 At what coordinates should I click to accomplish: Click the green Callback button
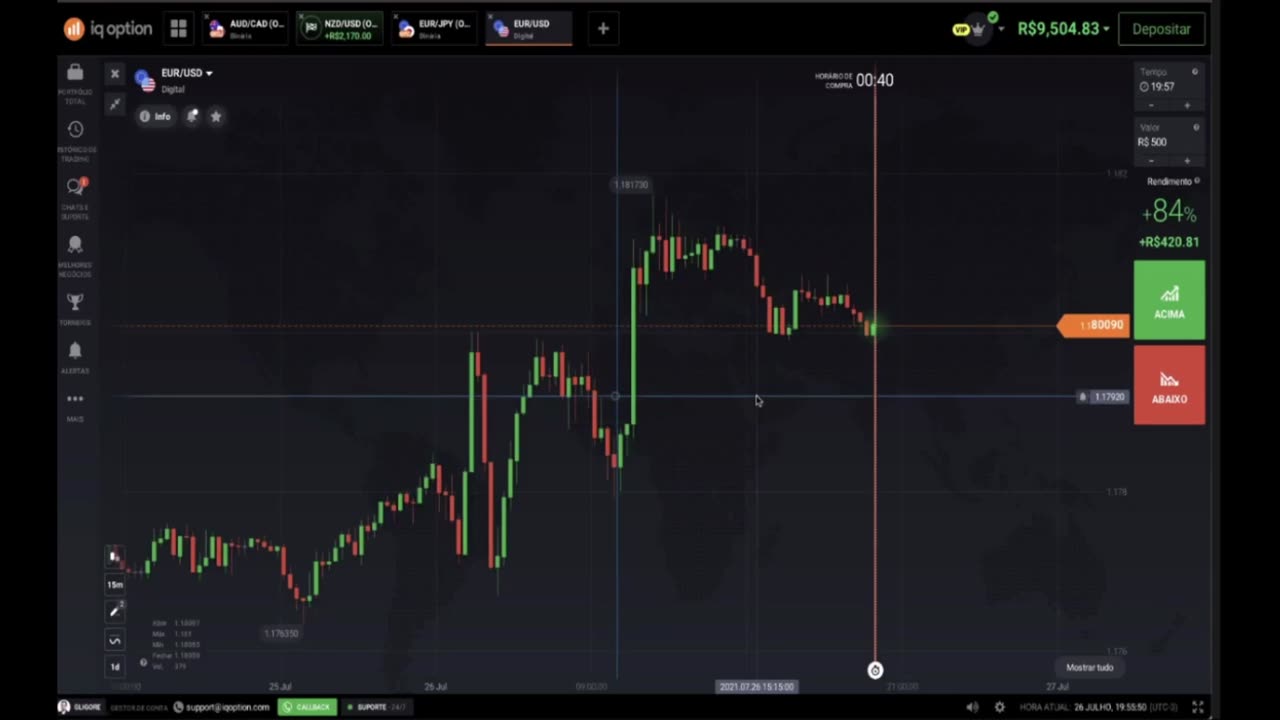point(307,707)
